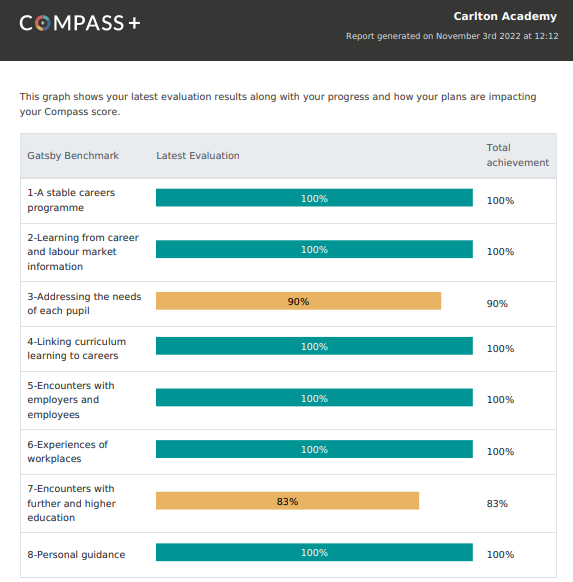Click the Linking curriculum learning 100% bar
This screenshot has height=582, width=573.
click(x=314, y=346)
